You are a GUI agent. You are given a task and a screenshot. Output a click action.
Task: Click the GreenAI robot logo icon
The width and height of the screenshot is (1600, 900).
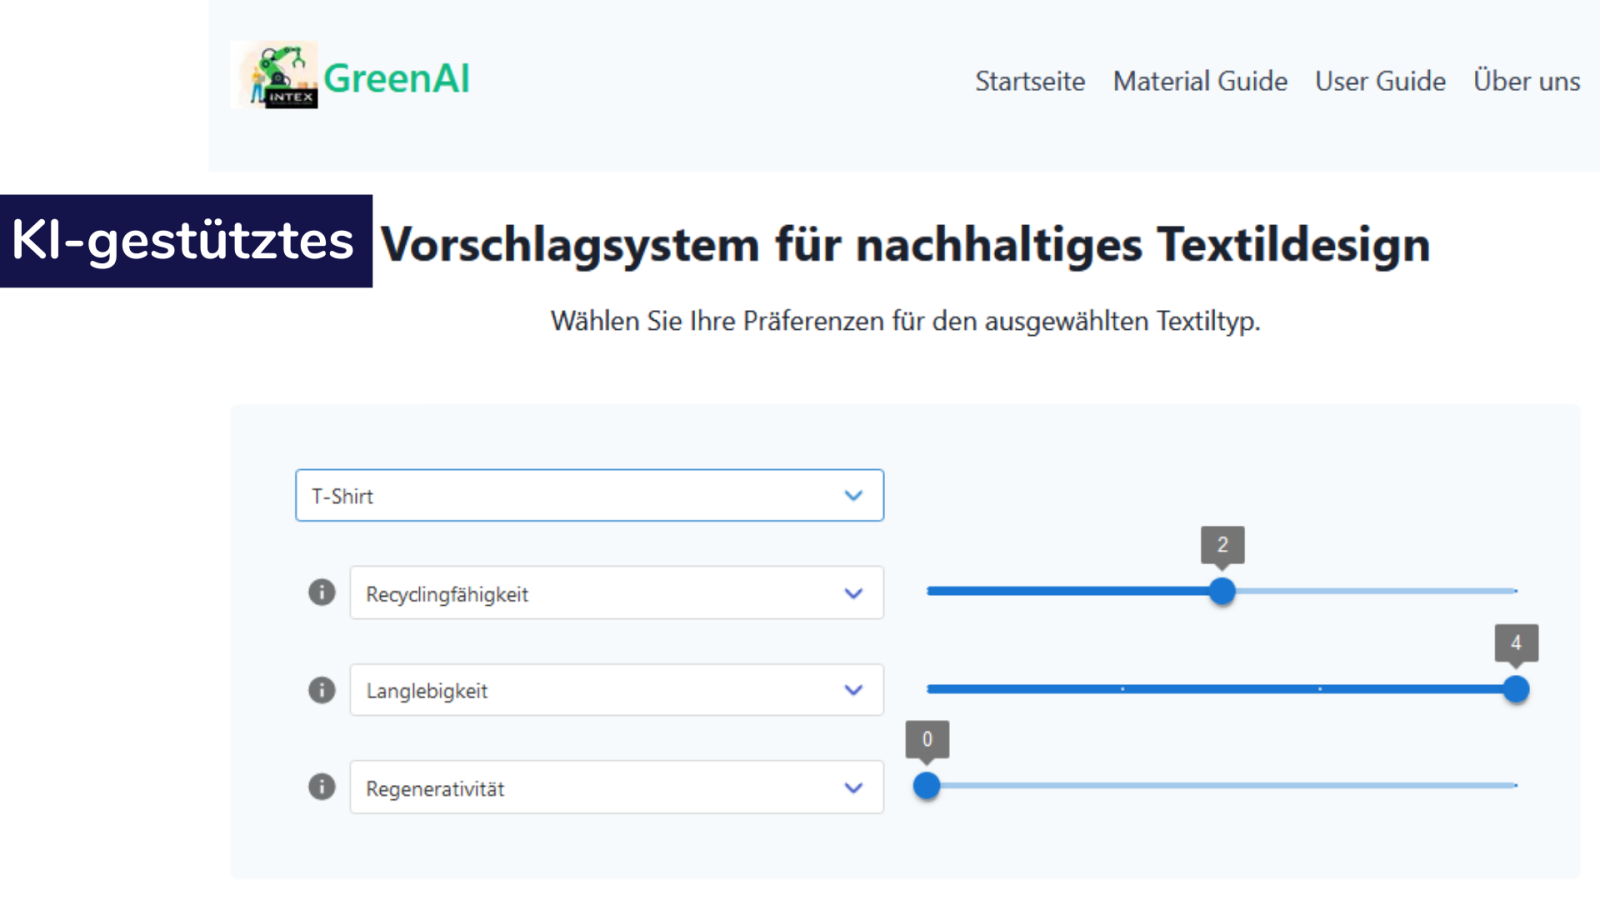tap(274, 74)
